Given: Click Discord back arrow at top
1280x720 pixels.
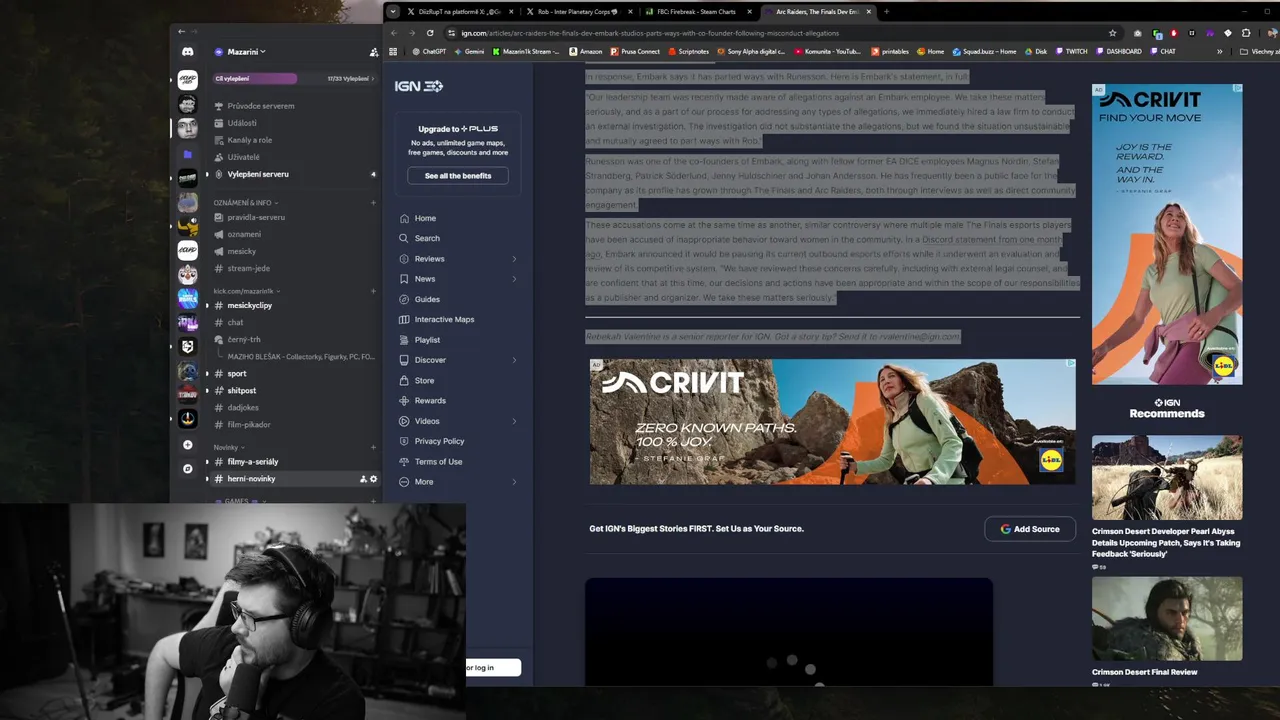Looking at the screenshot, I should pyautogui.click(x=181, y=32).
